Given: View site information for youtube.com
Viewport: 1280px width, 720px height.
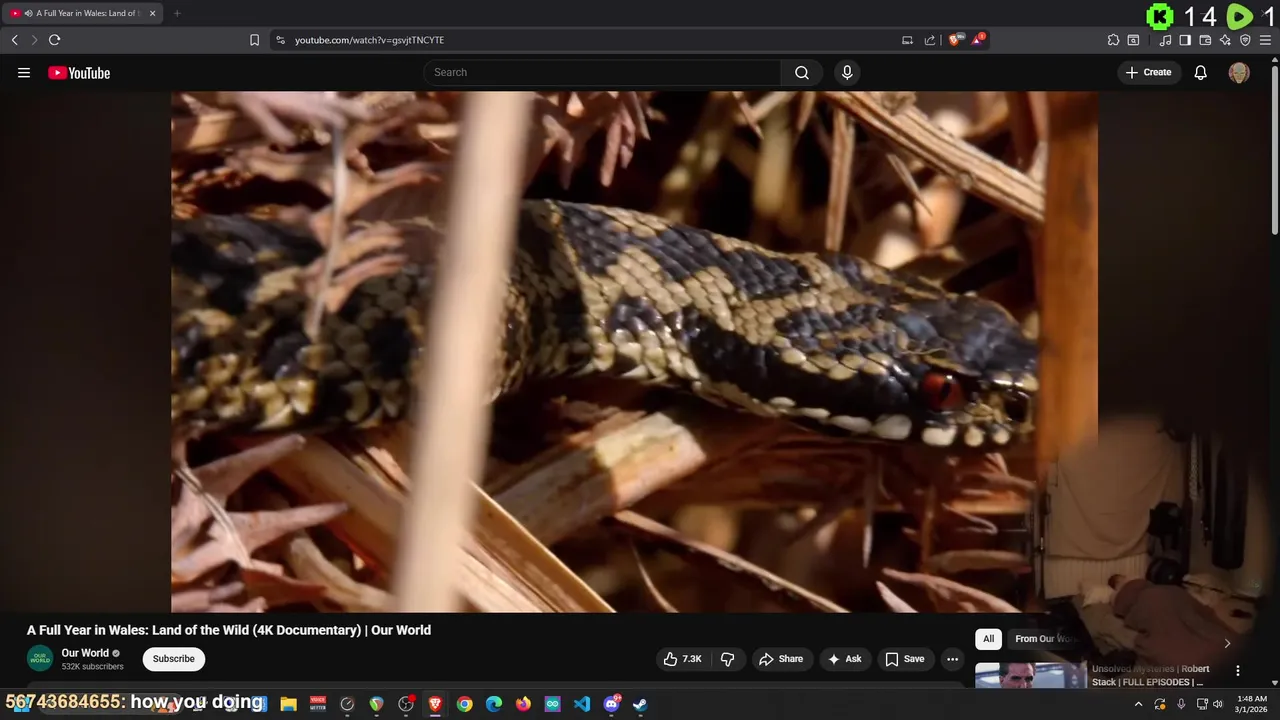Looking at the screenshot, I should 280,40.
